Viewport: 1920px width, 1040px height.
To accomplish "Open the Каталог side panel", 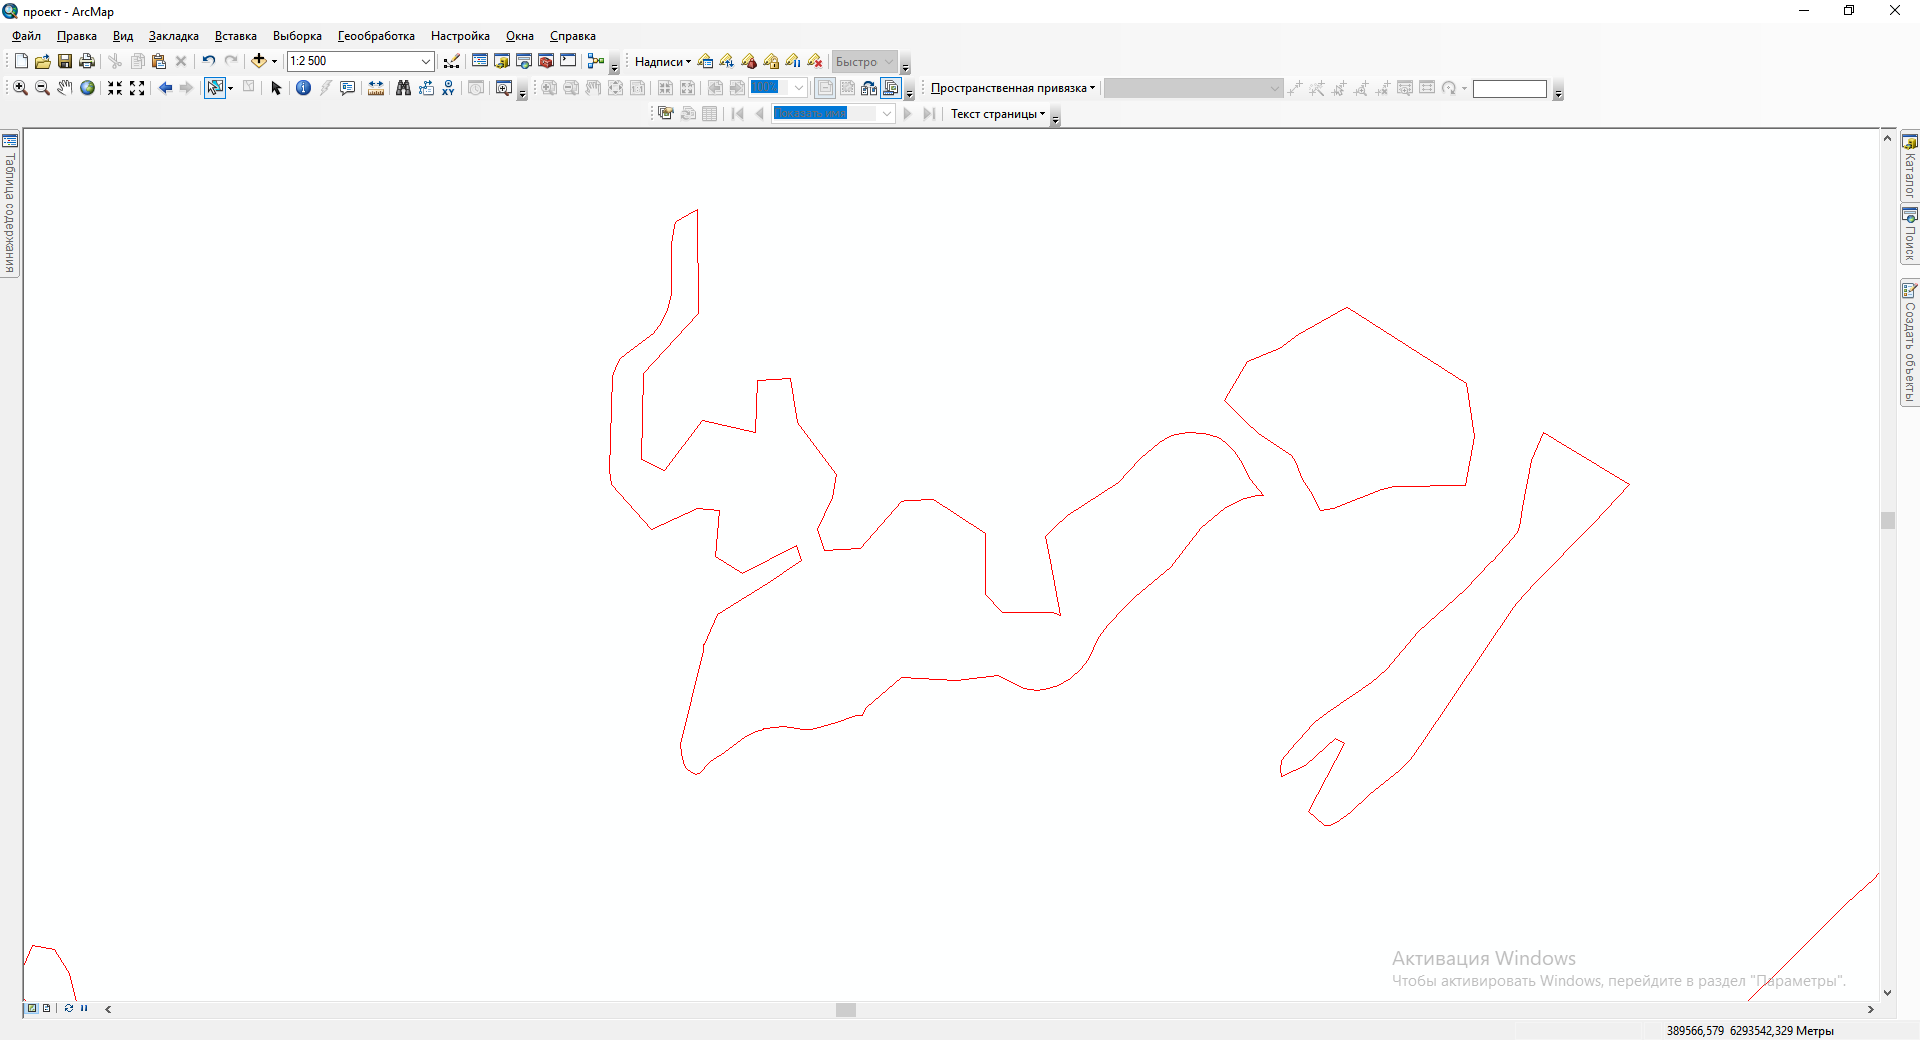I will click(1909, 167).
